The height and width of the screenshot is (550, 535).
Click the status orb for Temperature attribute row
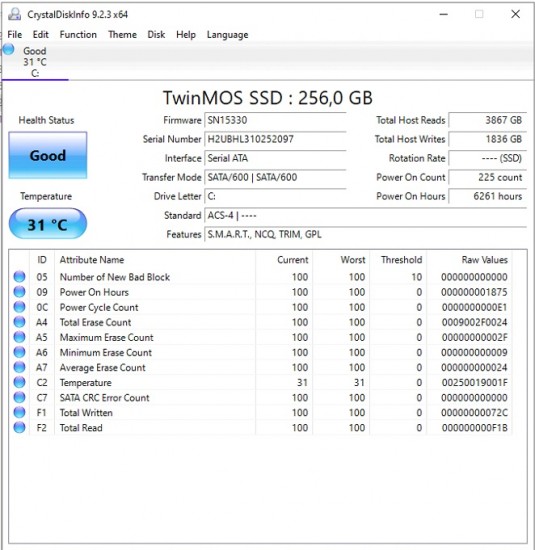[19, 382]
